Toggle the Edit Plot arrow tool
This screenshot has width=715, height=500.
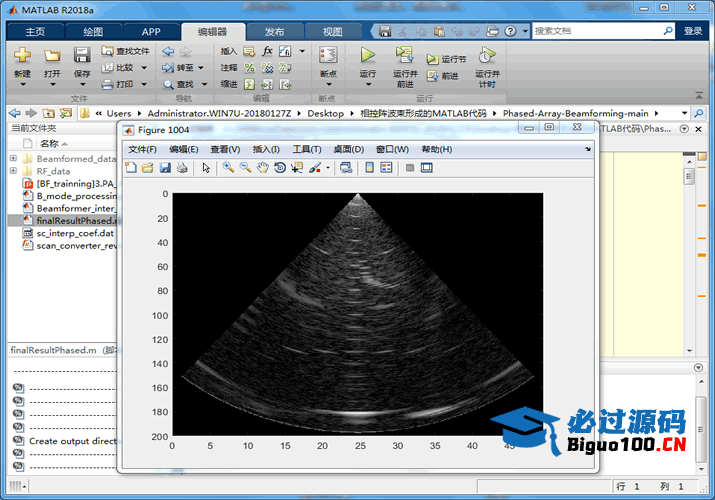point(206,168)
